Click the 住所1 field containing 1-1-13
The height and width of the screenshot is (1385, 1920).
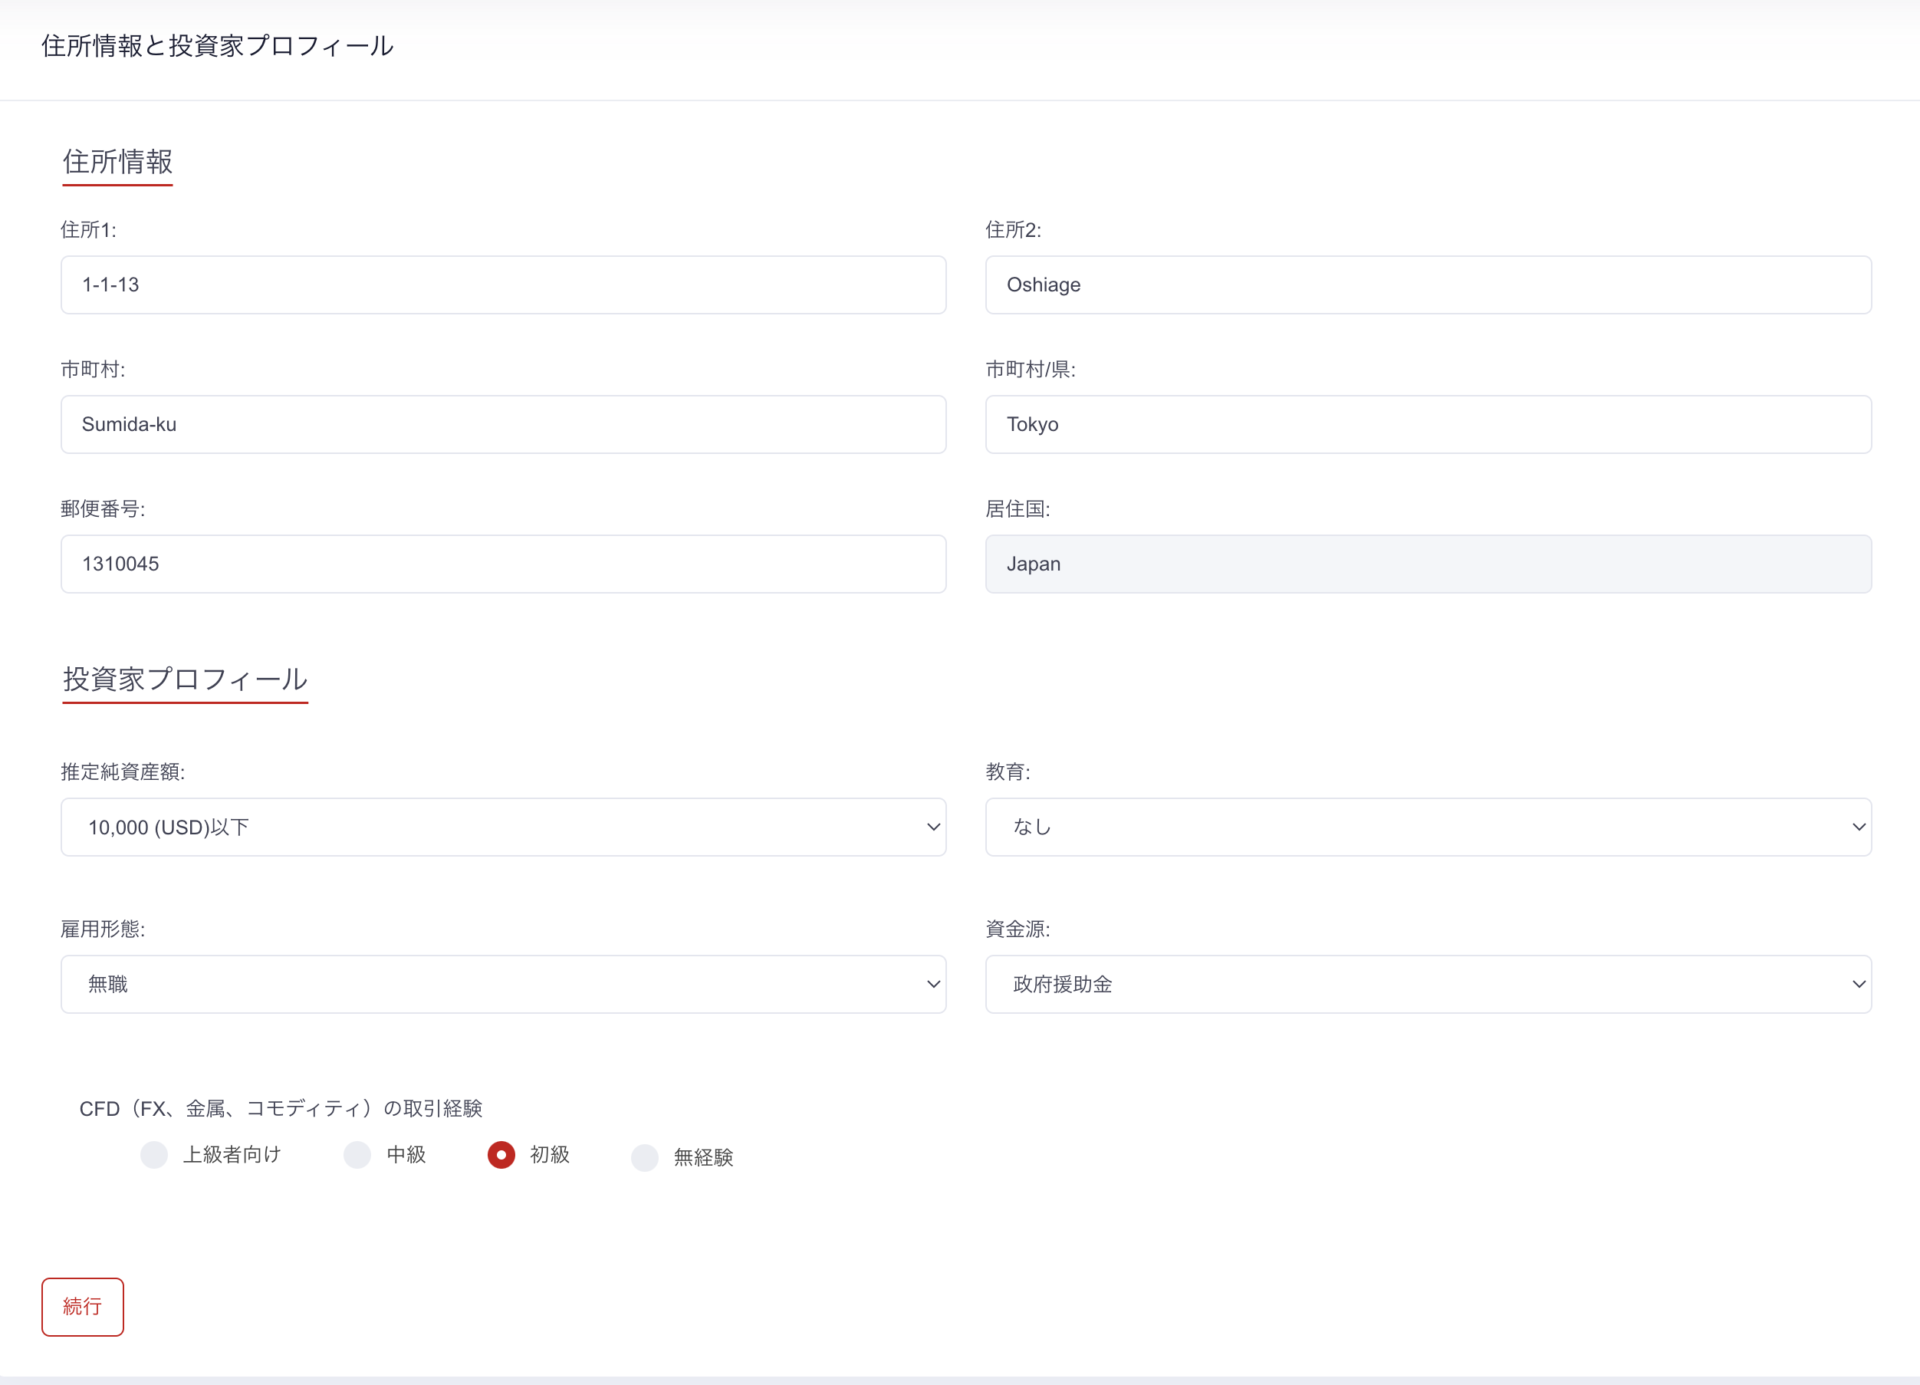[503, 285]
